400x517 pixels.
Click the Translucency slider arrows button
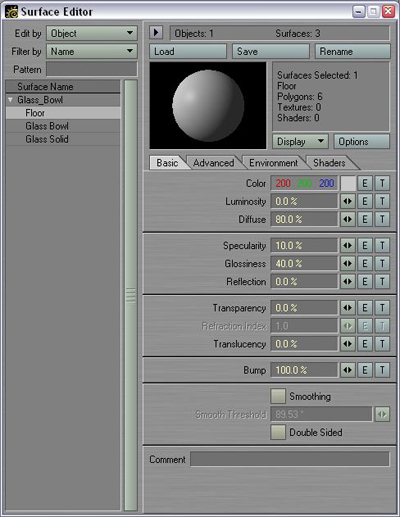click(x=347, y=344)
